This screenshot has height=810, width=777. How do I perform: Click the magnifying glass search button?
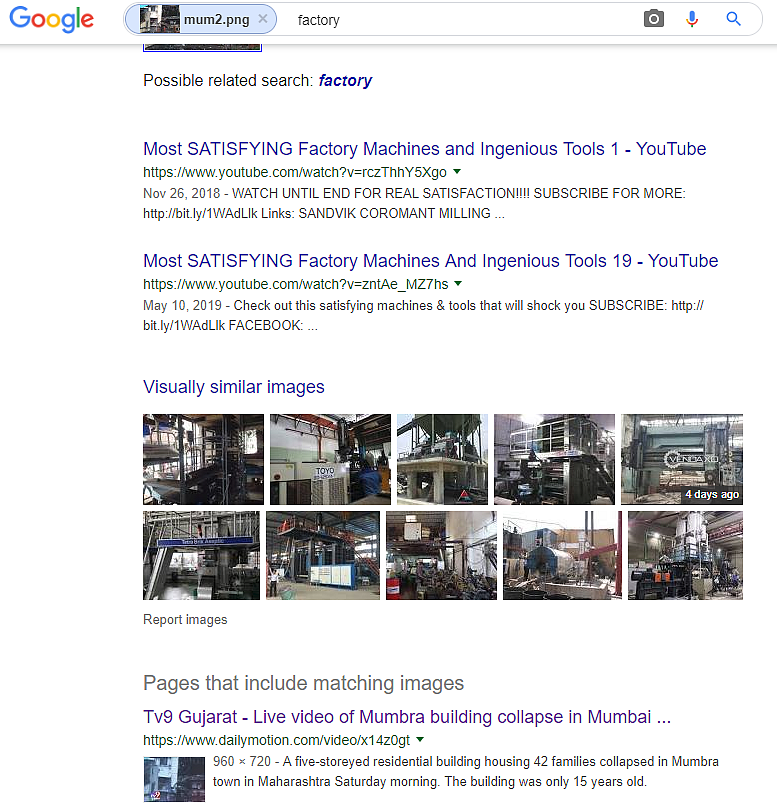pyautogui.click(x=733, y=19)
